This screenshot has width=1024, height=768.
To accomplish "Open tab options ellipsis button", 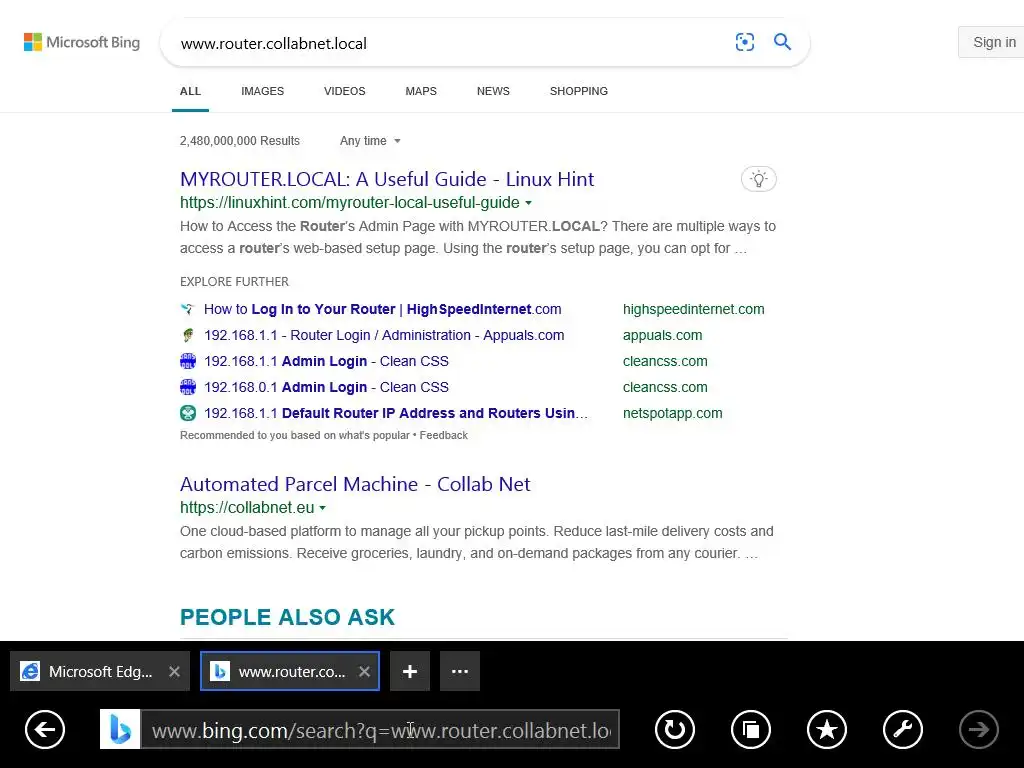I will 460,671.
